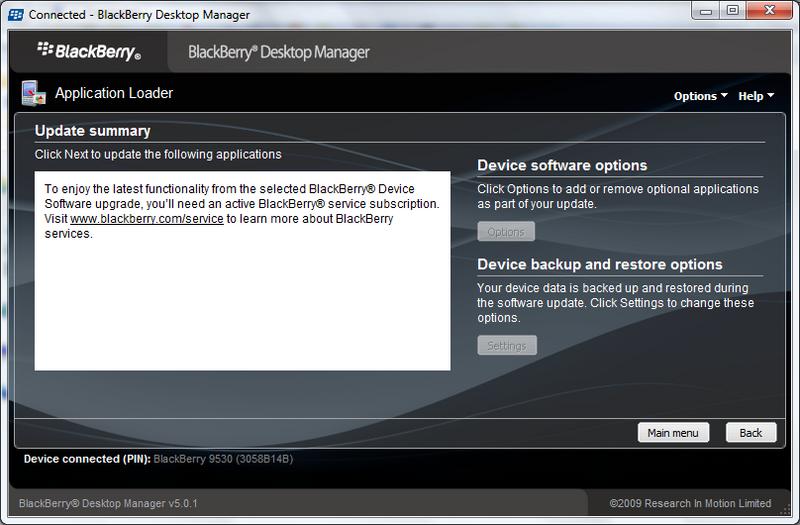Click the Application Loader phone icon
This screenshot has height=525, width=800.
tap(32, 94)
